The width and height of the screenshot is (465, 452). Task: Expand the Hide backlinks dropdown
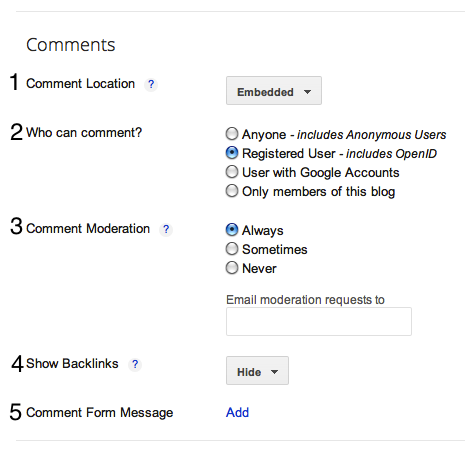click(x=257, y=371)
